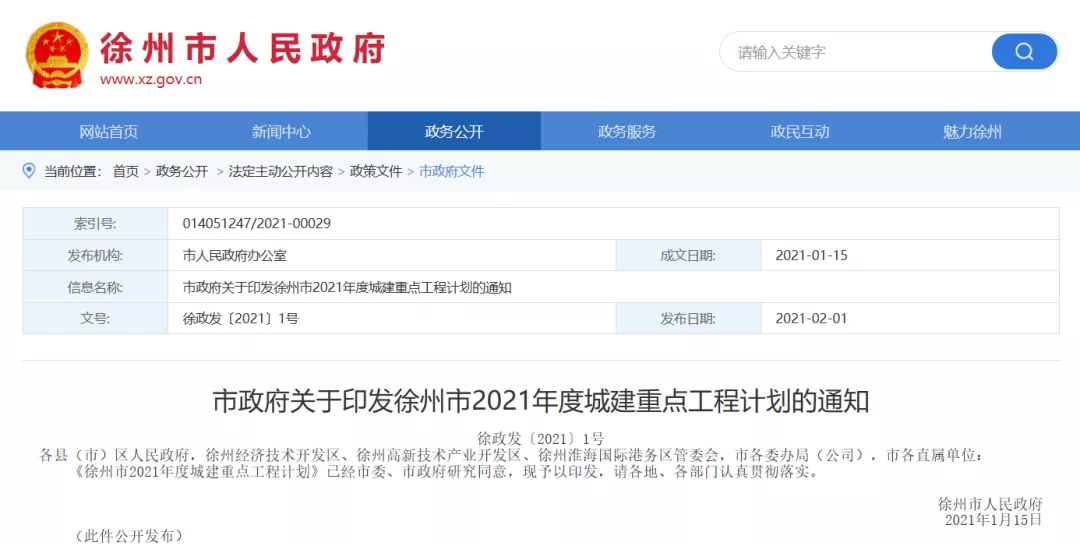The width and height of the screenshot is (1080, 546).
Task: Click the 2021年1月15日 signature date
Action: 993,520
